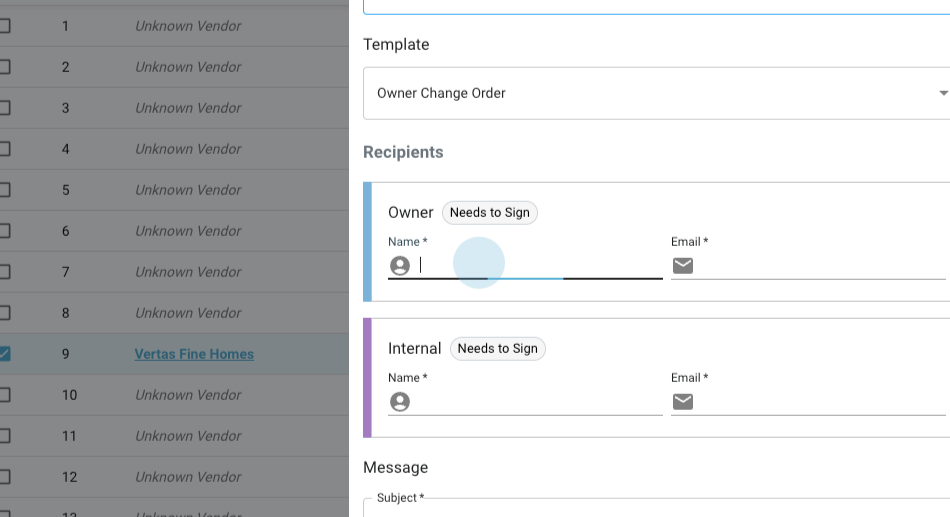Open the Vertas Fine Homes vendor link
Screen dimensions: 950x517
194,354
